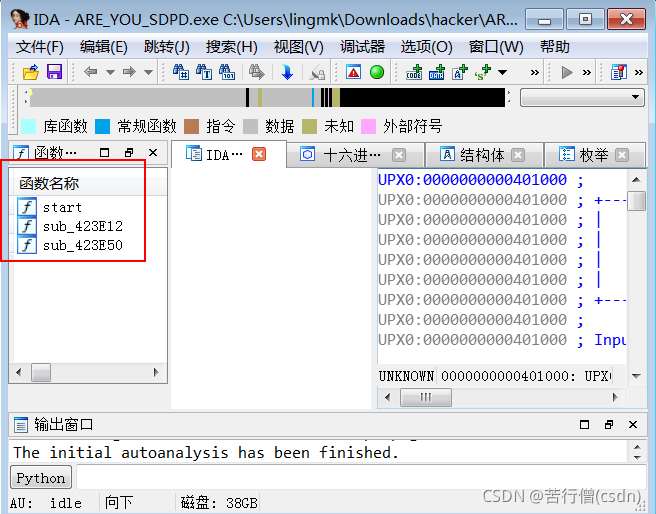Viewport: 656px width, 514px height.
Task: Click the binoculars byte sequence search icon
Action: pyautogui.click(x=227, y=72)
